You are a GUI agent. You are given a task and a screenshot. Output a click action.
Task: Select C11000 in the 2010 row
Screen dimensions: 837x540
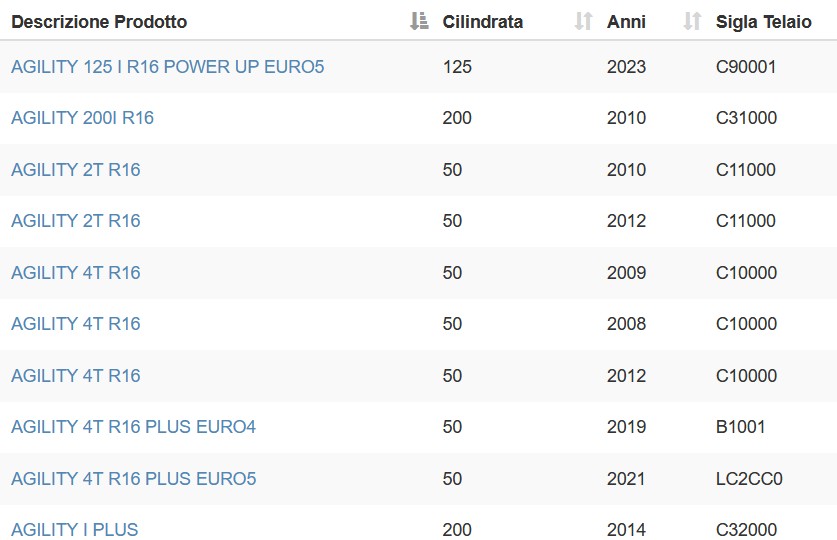746,170
